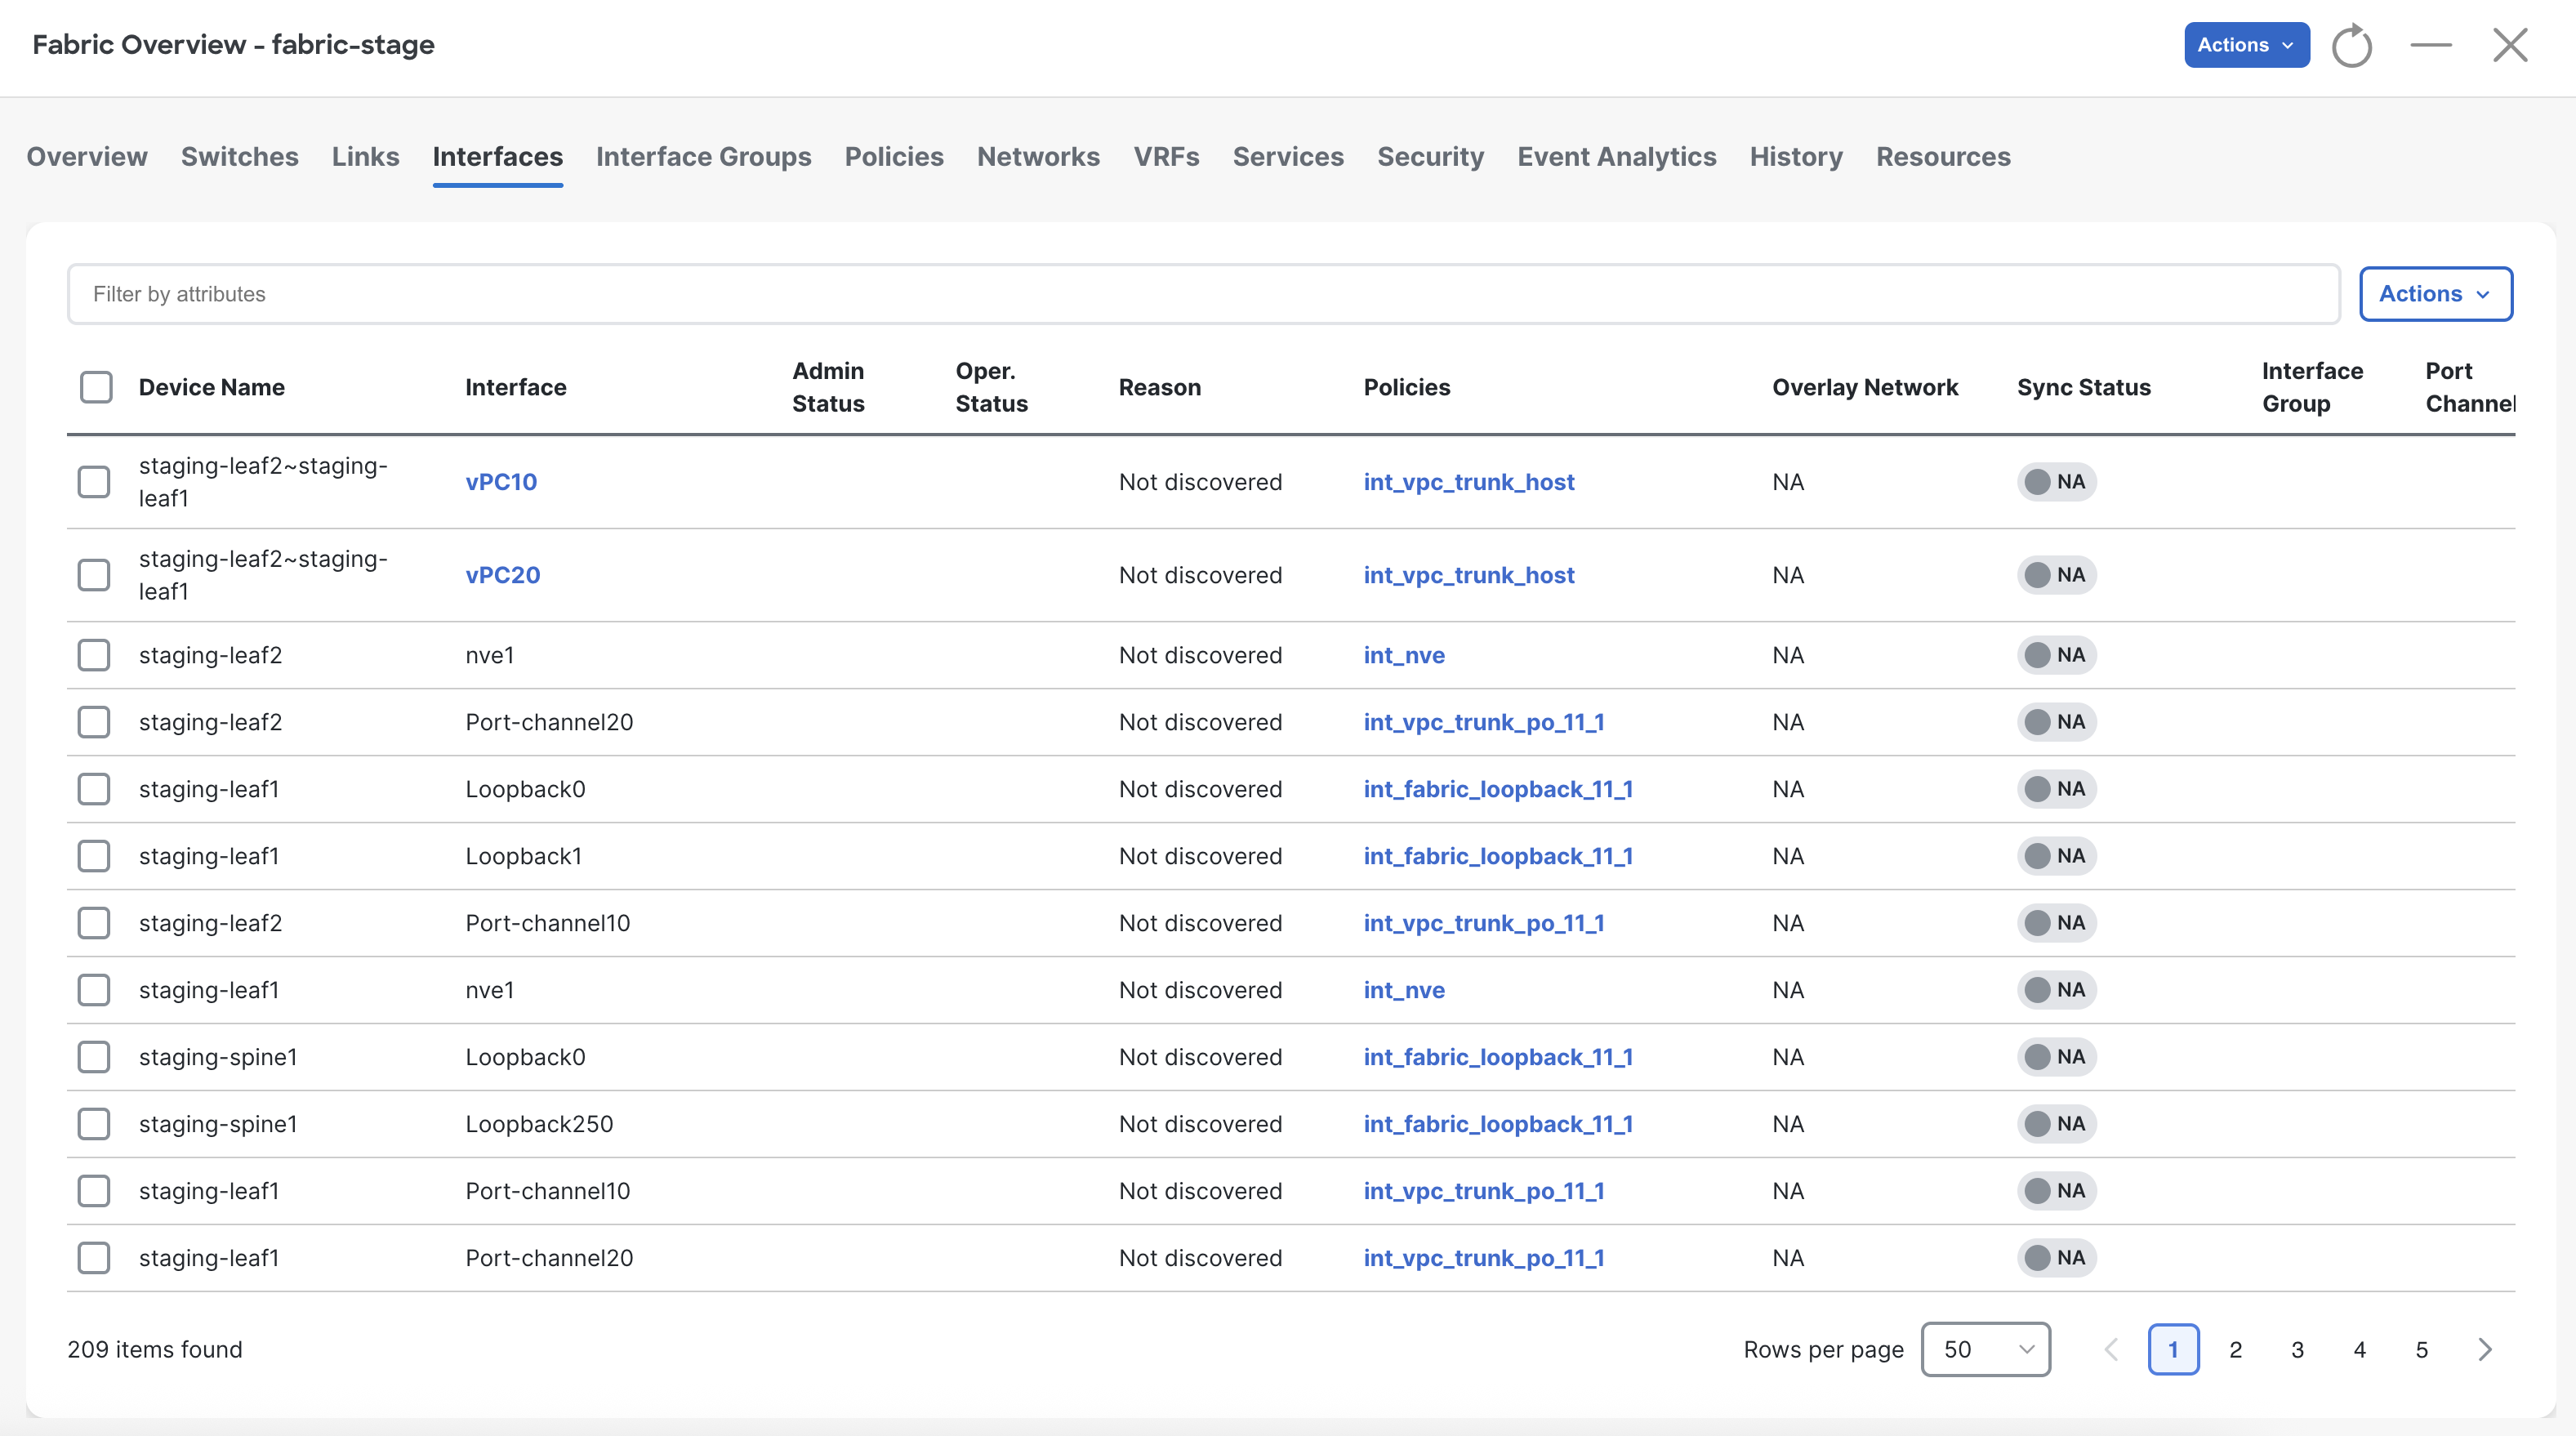Select the vPC10 row checkbox
Screen dimensions: 2576x1436
(94, 482)
